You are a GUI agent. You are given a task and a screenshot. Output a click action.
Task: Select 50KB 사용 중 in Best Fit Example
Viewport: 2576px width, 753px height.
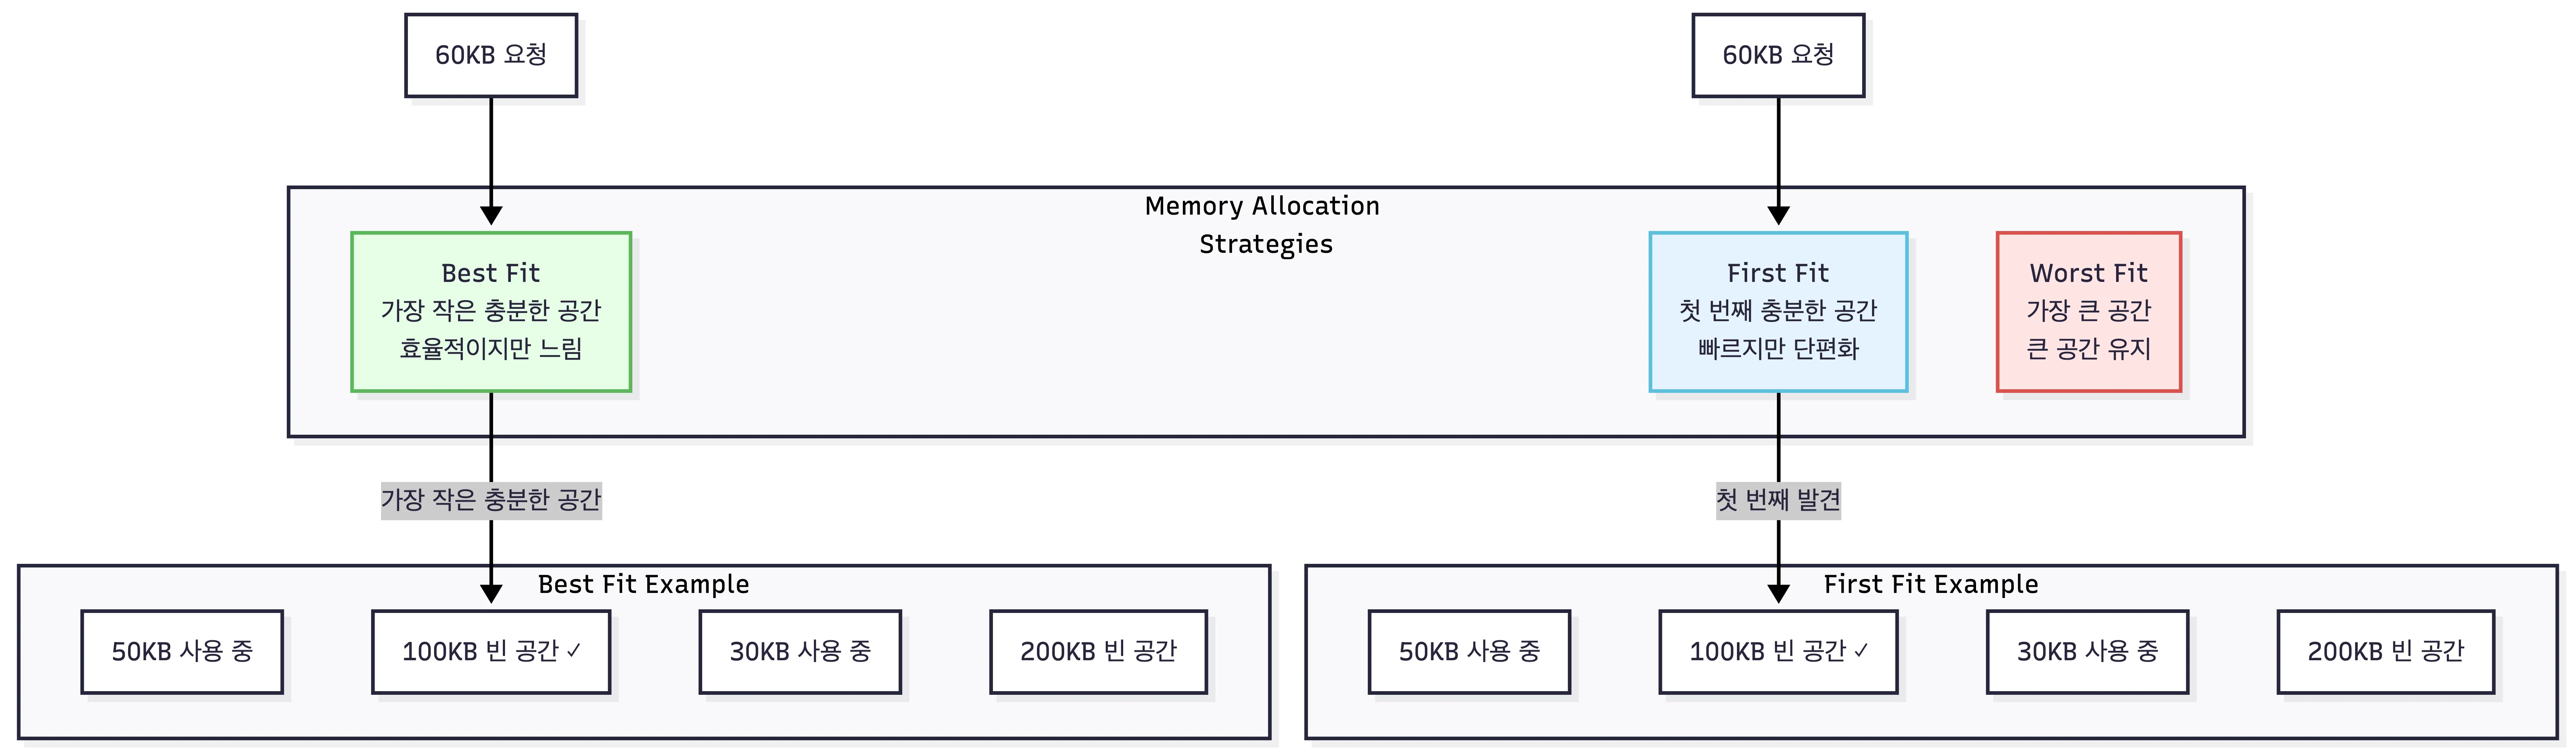click(x=182, y=651)
